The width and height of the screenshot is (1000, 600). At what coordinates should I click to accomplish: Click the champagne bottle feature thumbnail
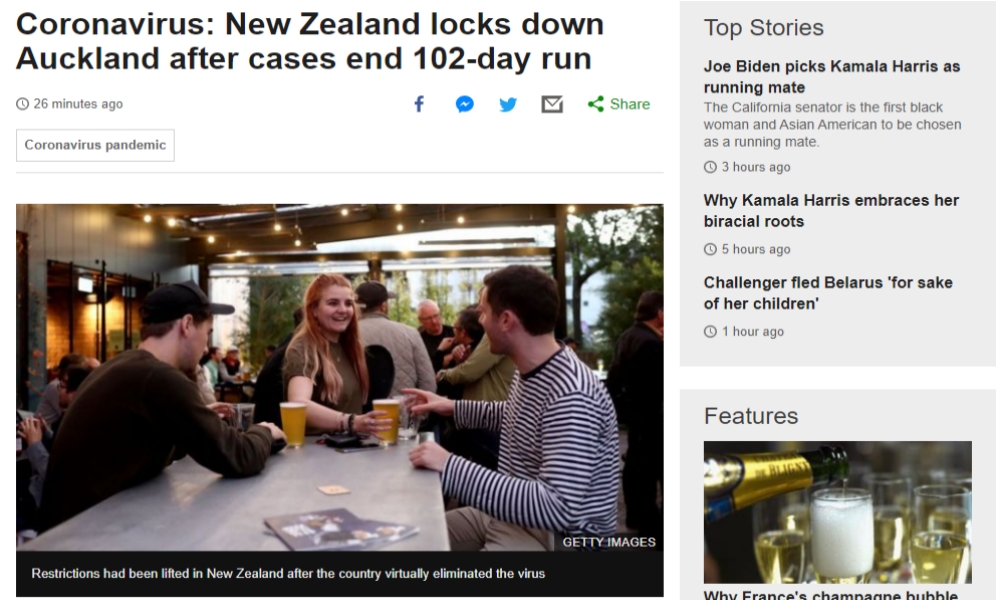pyautogui.click(x=837, y=512)
